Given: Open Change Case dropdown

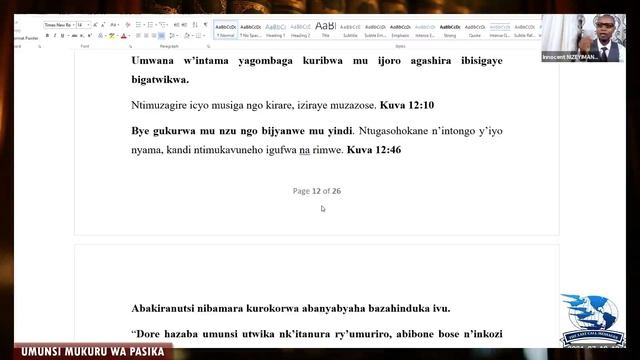Looking at the screenshot, I should coord(115,25).
